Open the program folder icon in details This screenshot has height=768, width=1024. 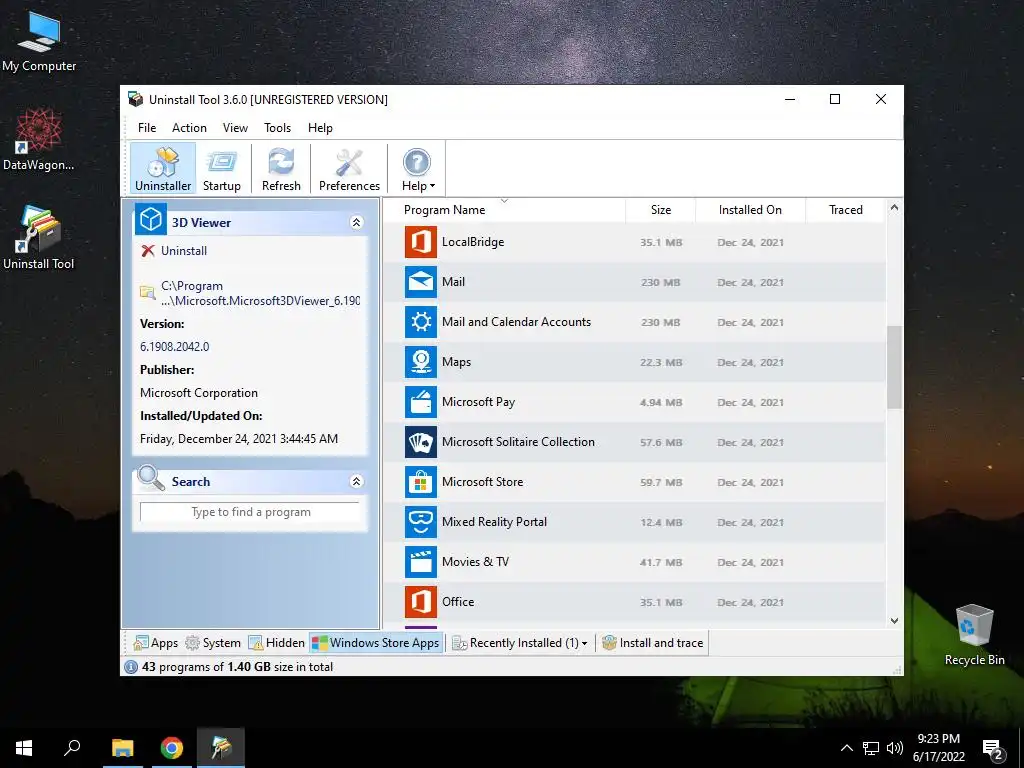pyautogui.click(x=148, y=293)
